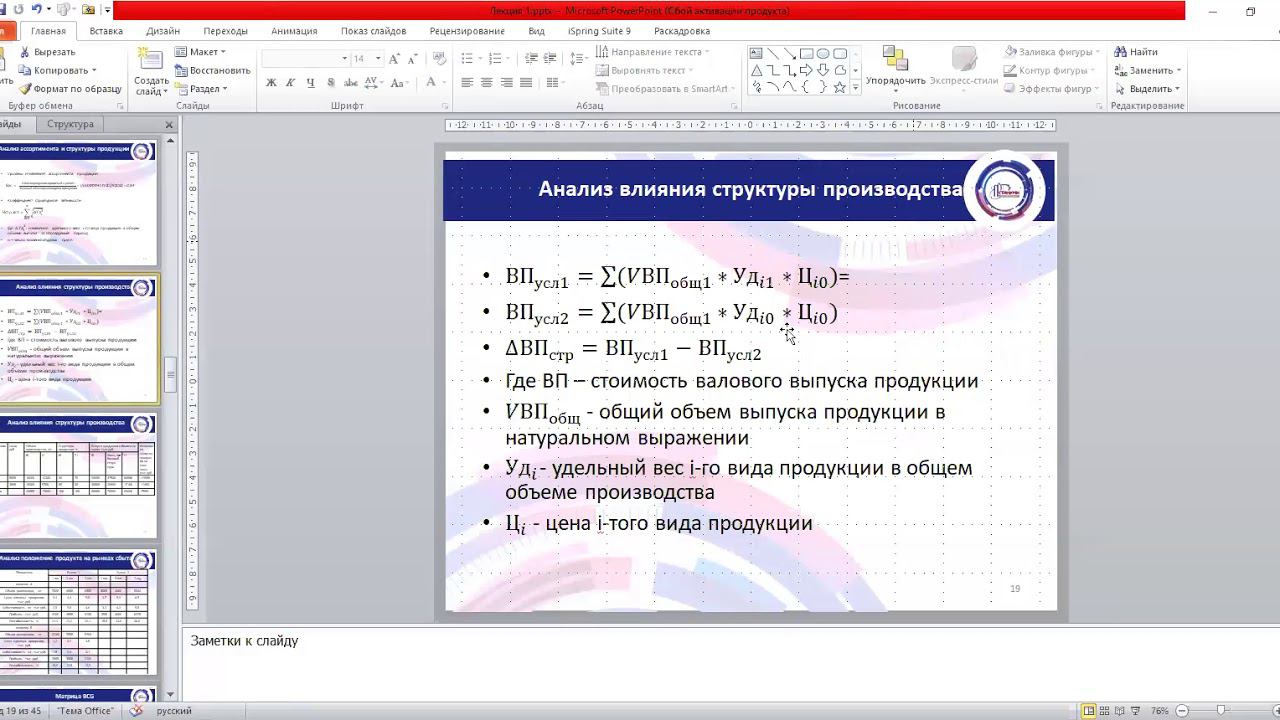Switch to Structure (Структура) pane tab

point(70,124)
